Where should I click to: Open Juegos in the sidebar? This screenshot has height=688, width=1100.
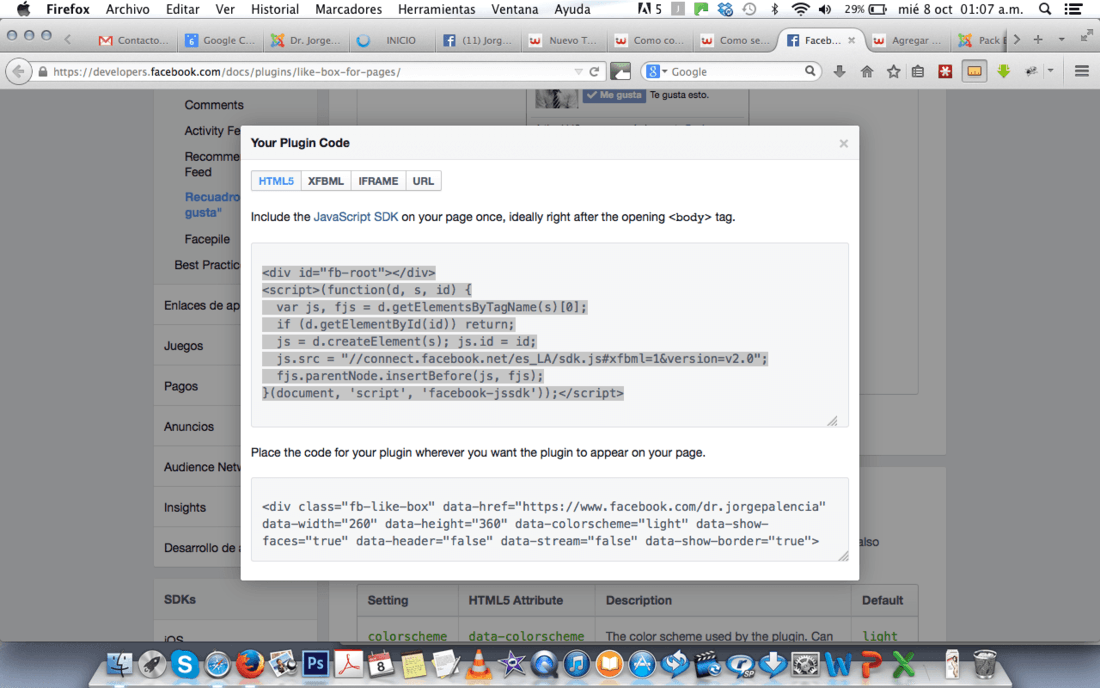183,346
